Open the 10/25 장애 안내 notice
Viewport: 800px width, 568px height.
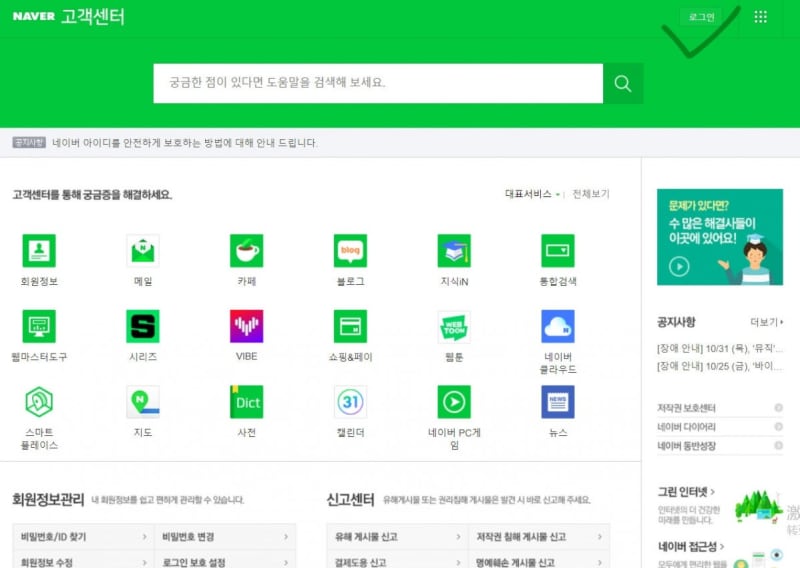719,366
